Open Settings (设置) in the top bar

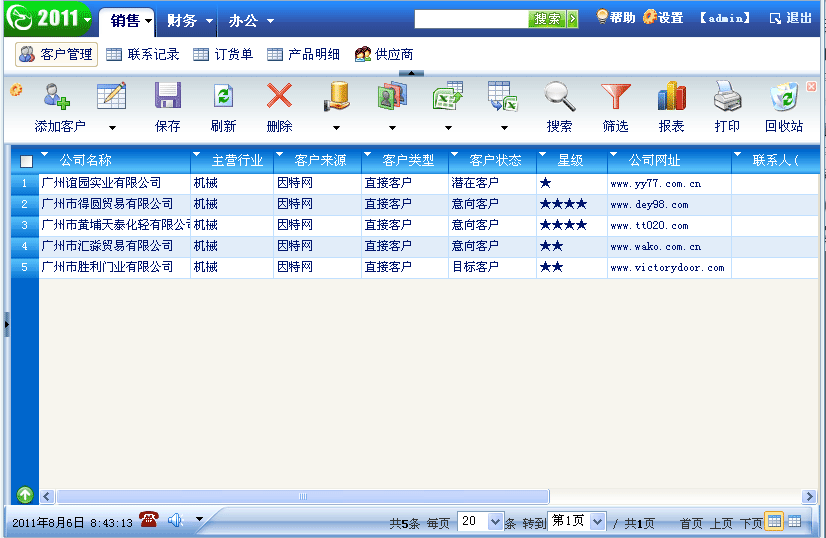[x=663, y=17]
